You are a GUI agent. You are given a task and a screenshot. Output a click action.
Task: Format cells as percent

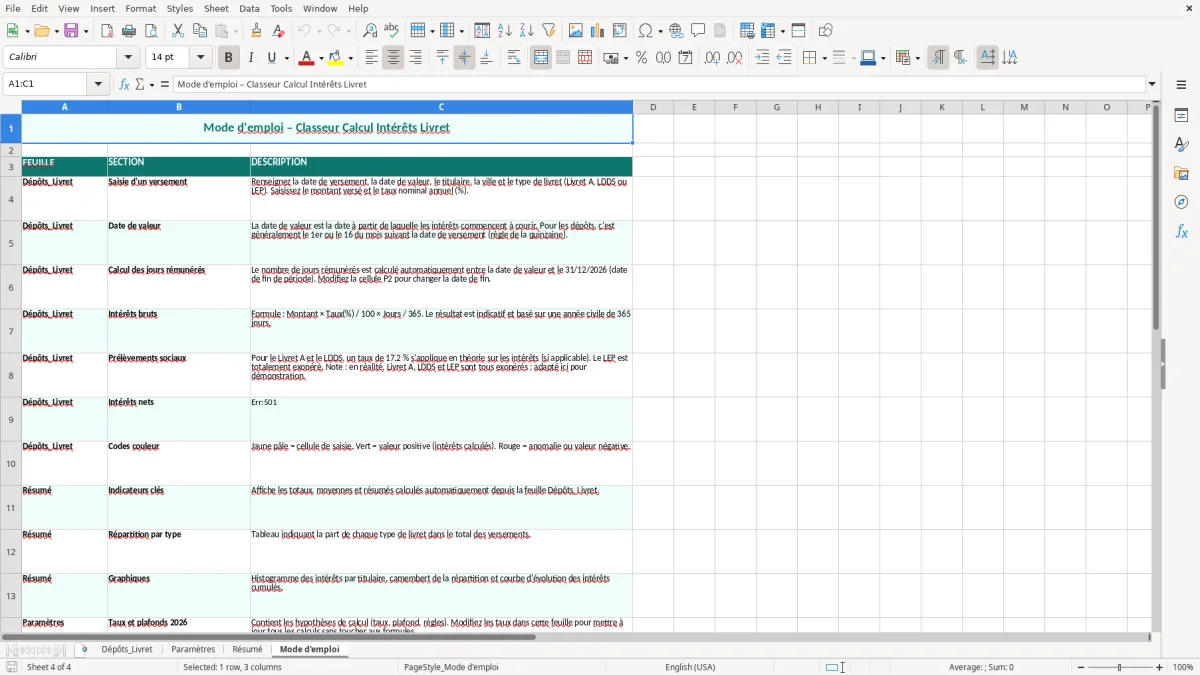(x=642, y=58)
